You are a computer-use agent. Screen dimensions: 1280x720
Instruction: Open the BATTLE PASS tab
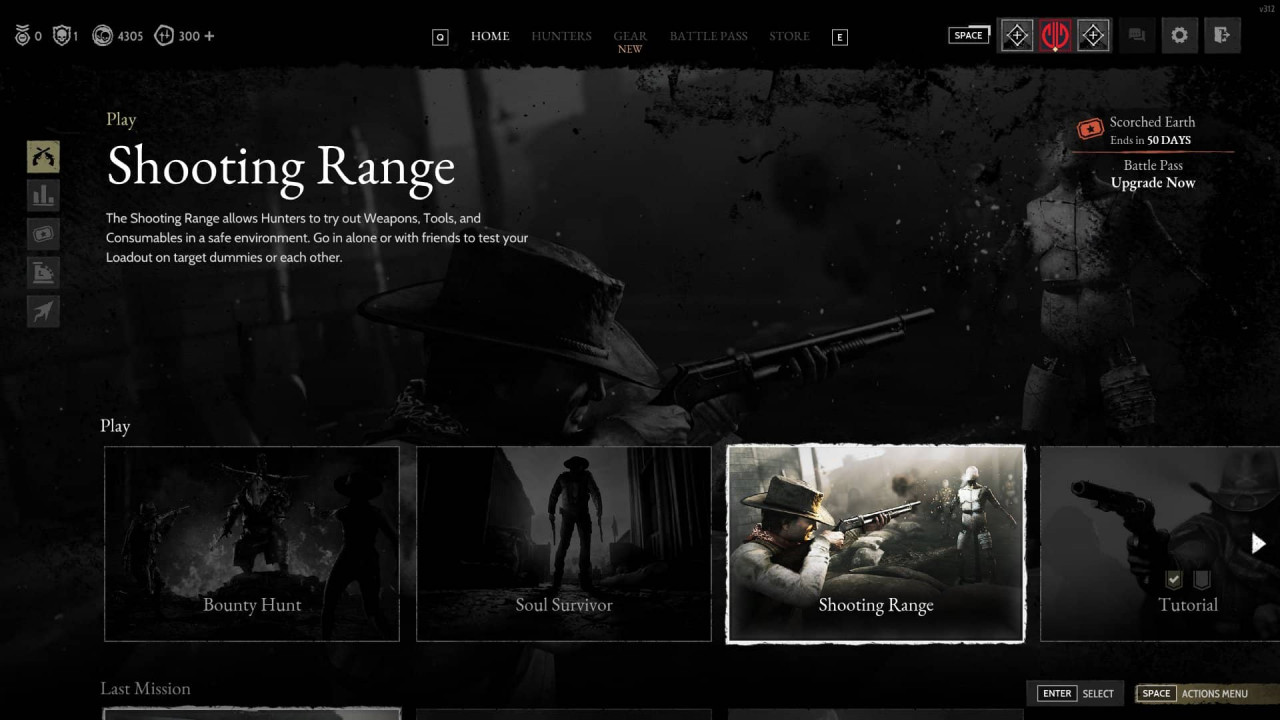[708, 36]
